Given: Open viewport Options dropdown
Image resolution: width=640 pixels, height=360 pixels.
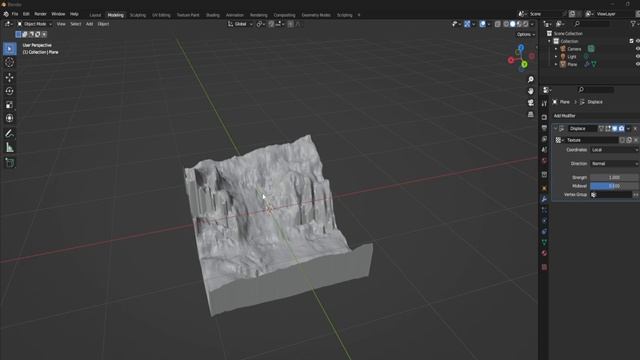Looking at the screenshot, I should tap(525, 35).
